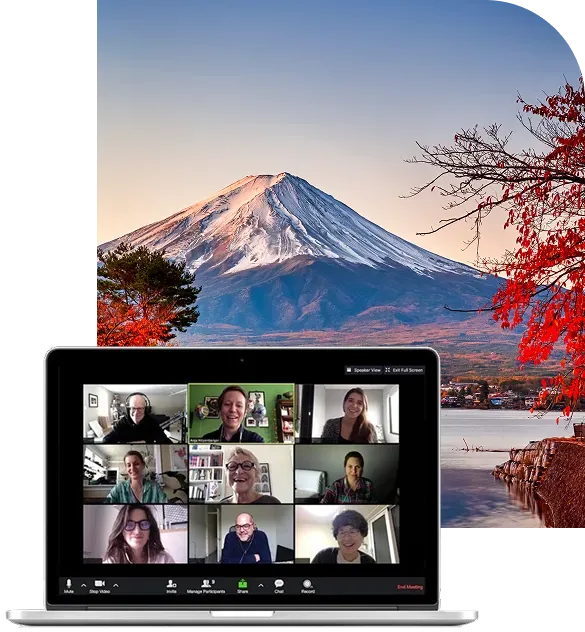
Task: Mute the microphone in Zoom toolbar
Action: pyautogui.click(x=69, y=586)
